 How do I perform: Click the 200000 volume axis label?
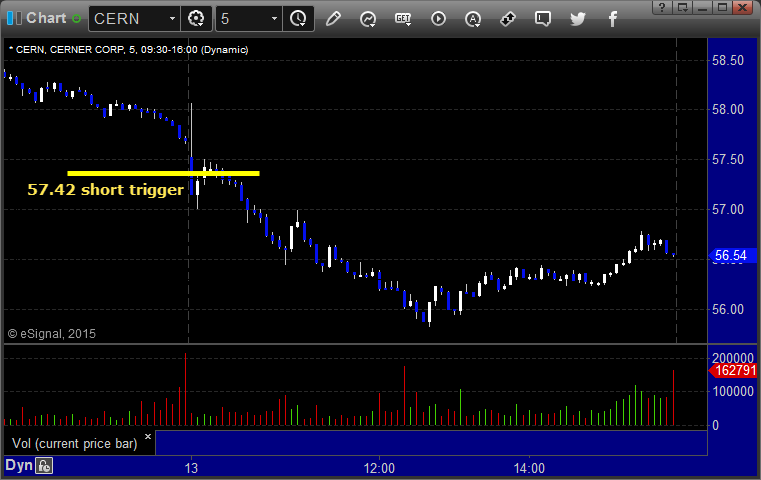(x=733, y=358)
